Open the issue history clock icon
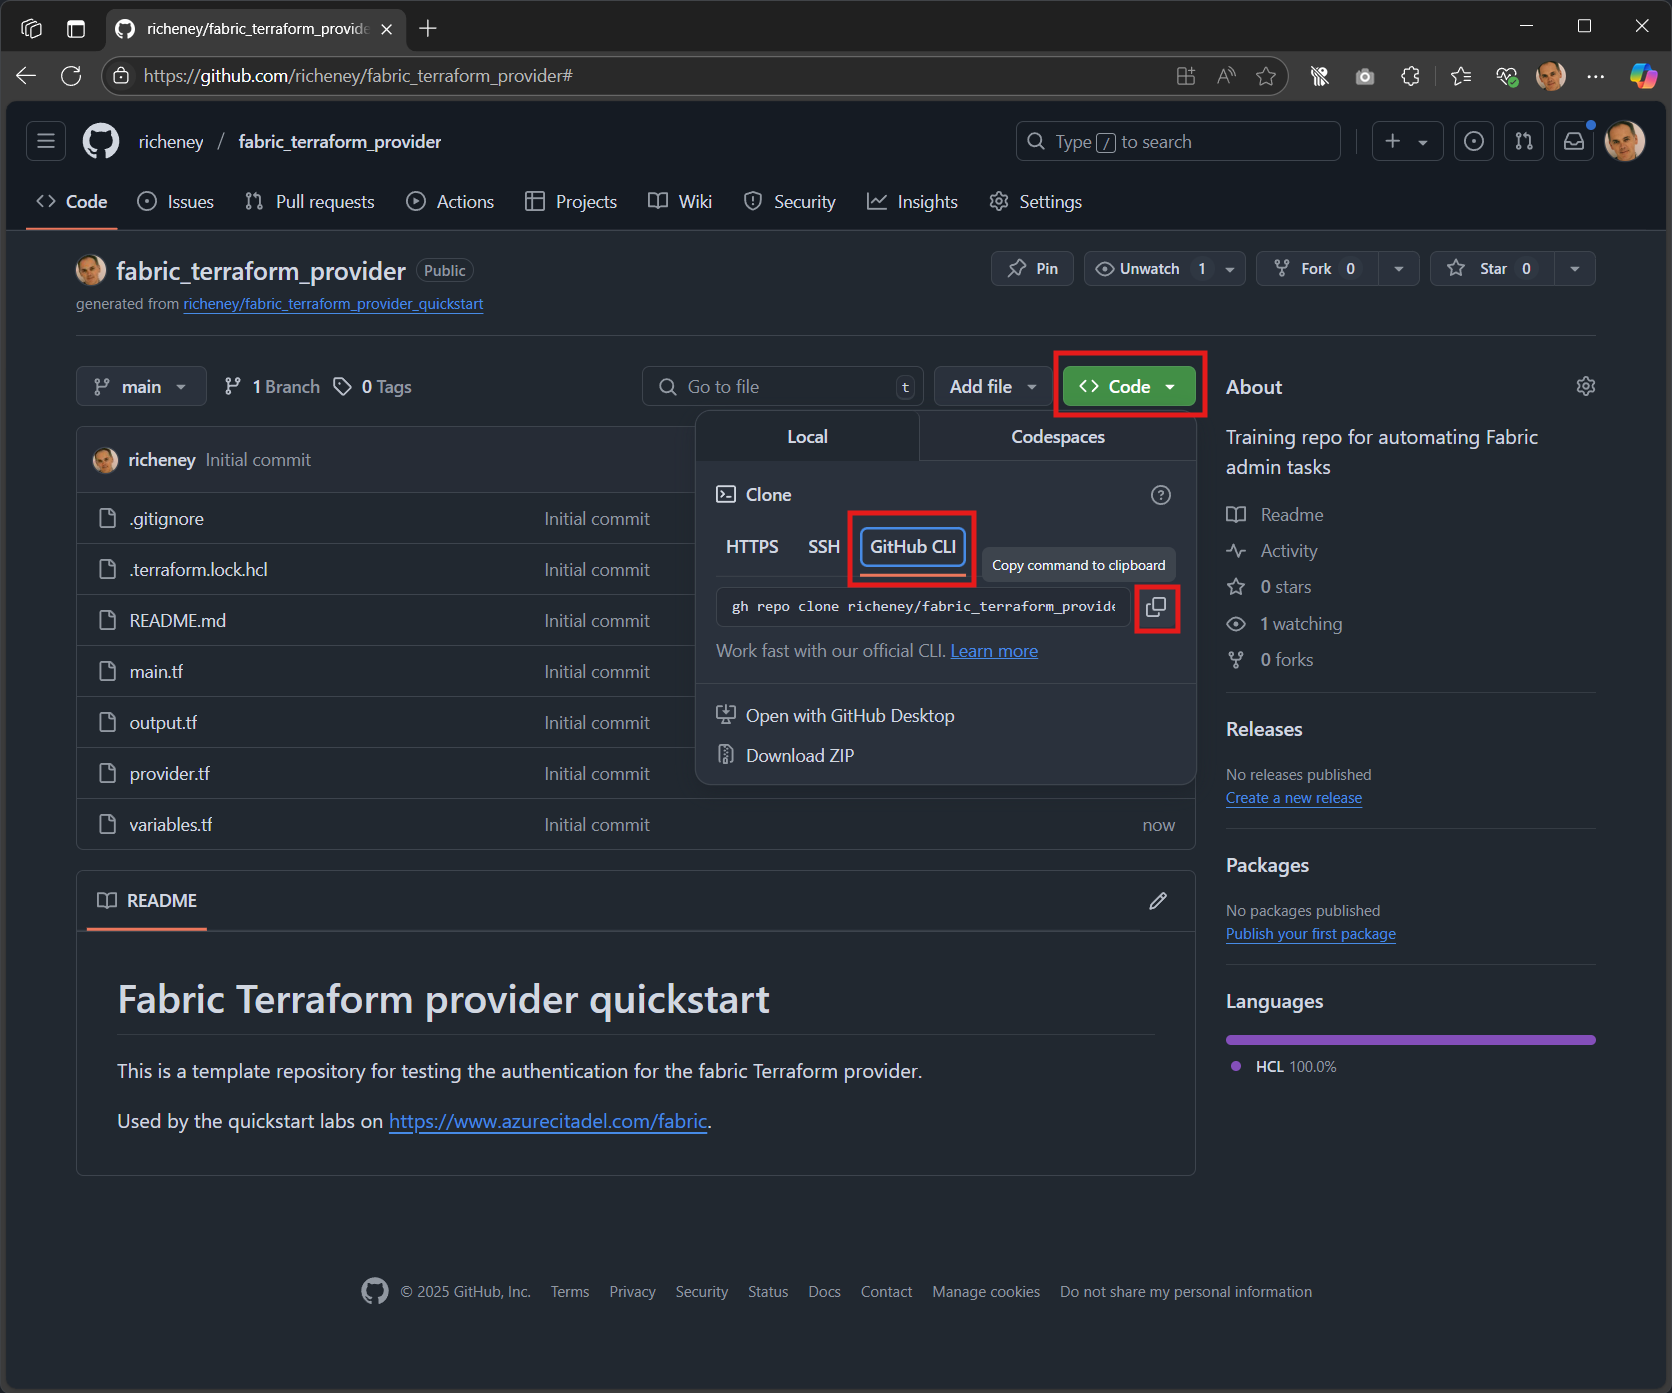 [1473, 141]
